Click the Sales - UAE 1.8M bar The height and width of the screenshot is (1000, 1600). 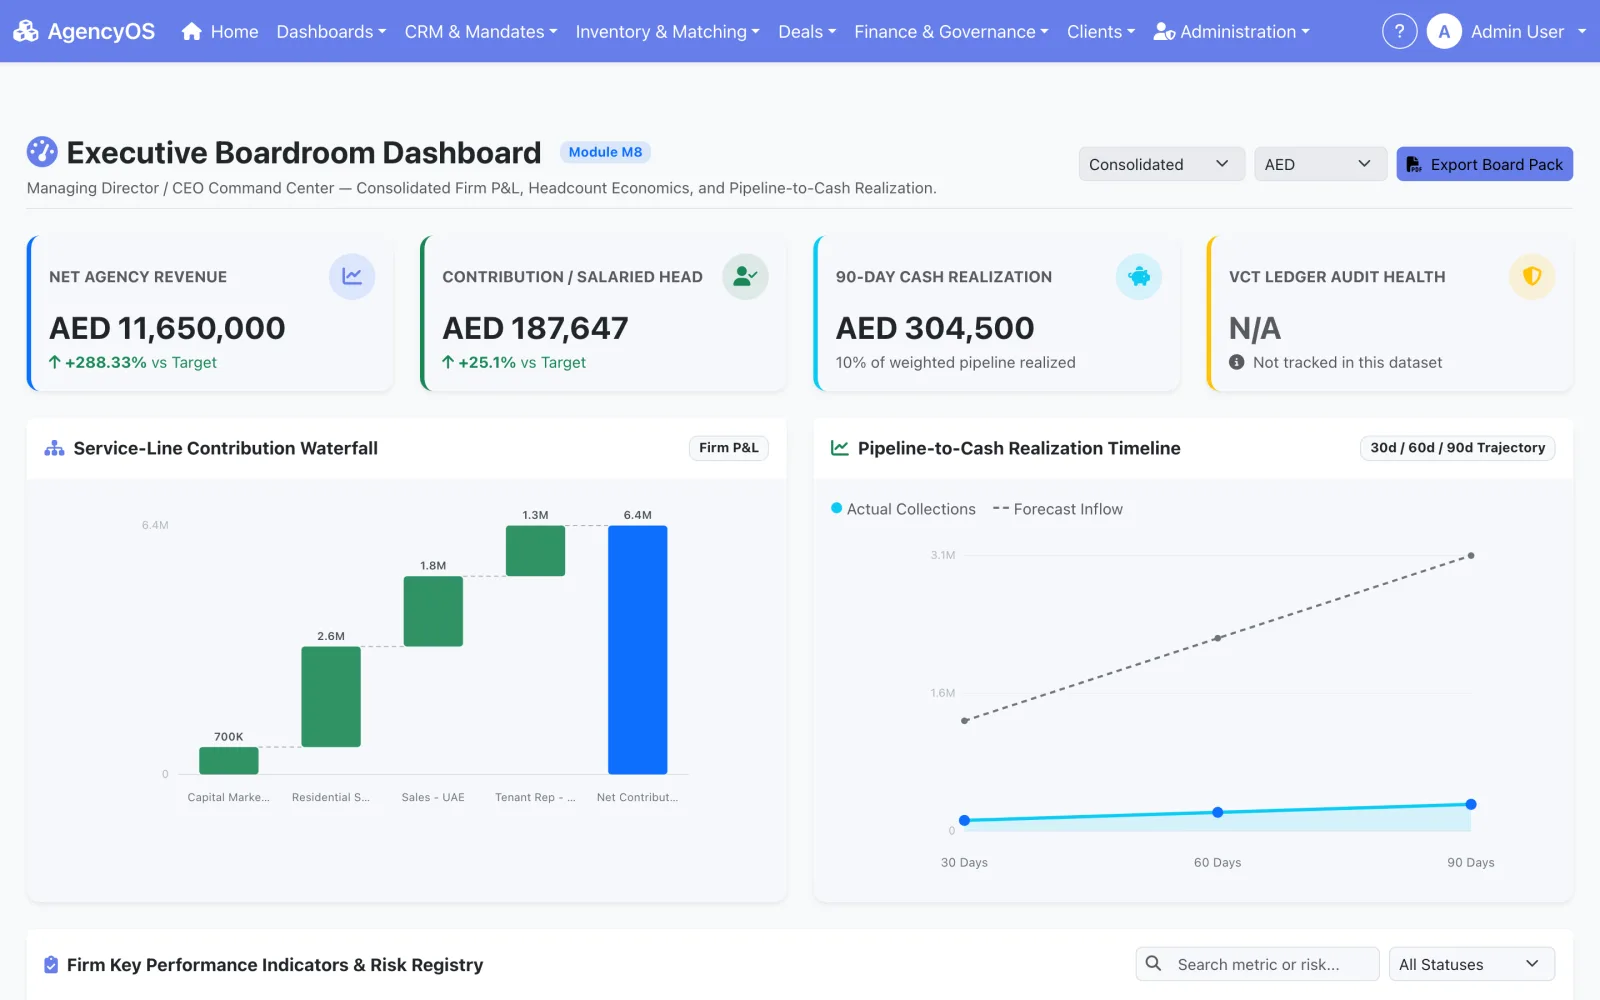433,611
